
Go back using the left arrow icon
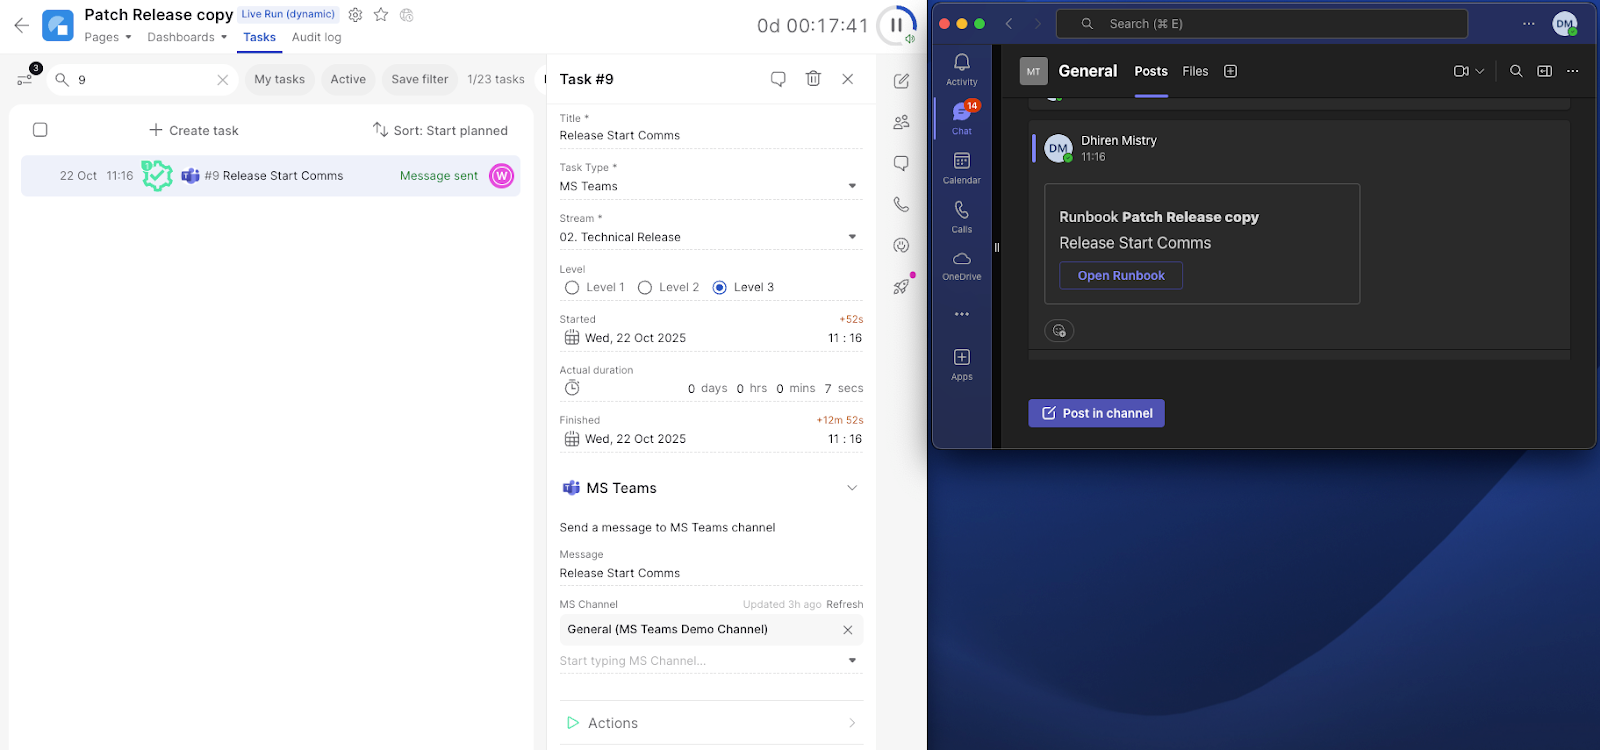click(21, 25)
